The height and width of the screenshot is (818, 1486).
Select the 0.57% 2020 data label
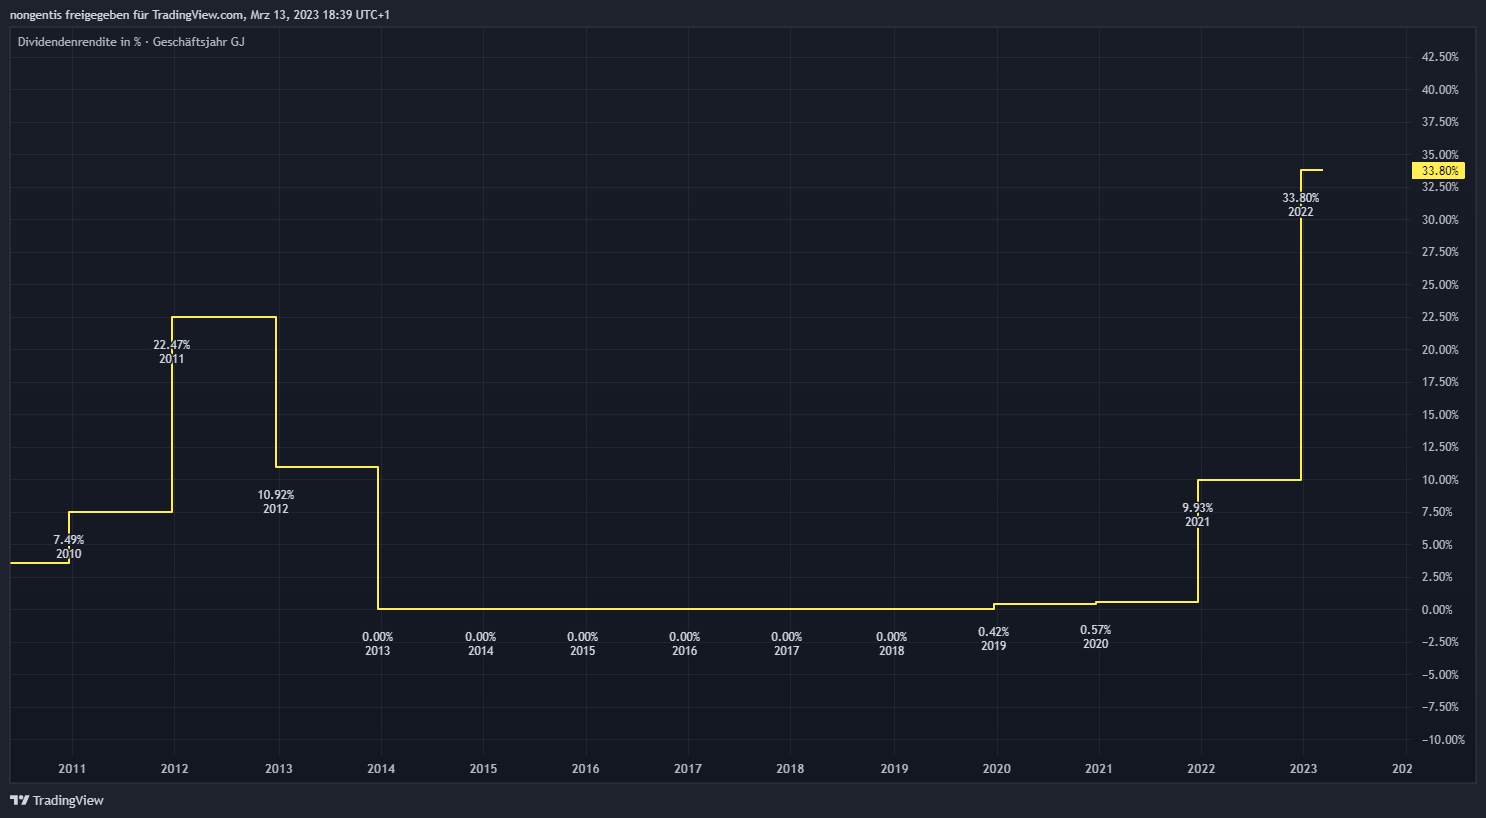tap(1095, 637)
